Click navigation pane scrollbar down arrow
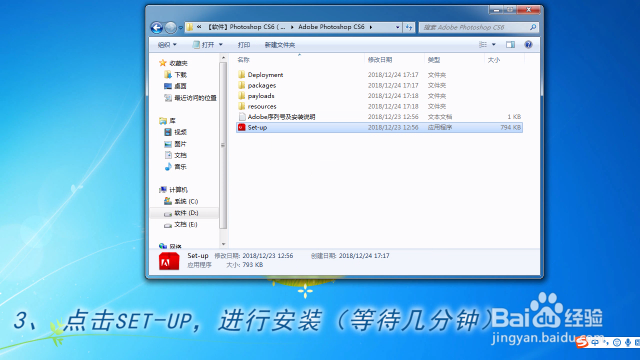This screenshot has height=360, width=640. click(223, 244)
